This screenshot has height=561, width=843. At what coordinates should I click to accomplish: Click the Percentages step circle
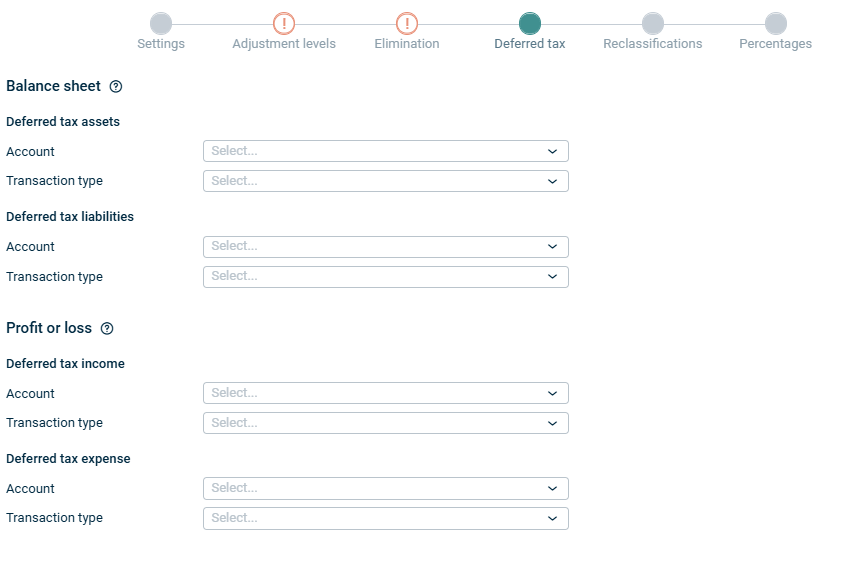pos(776,23)
